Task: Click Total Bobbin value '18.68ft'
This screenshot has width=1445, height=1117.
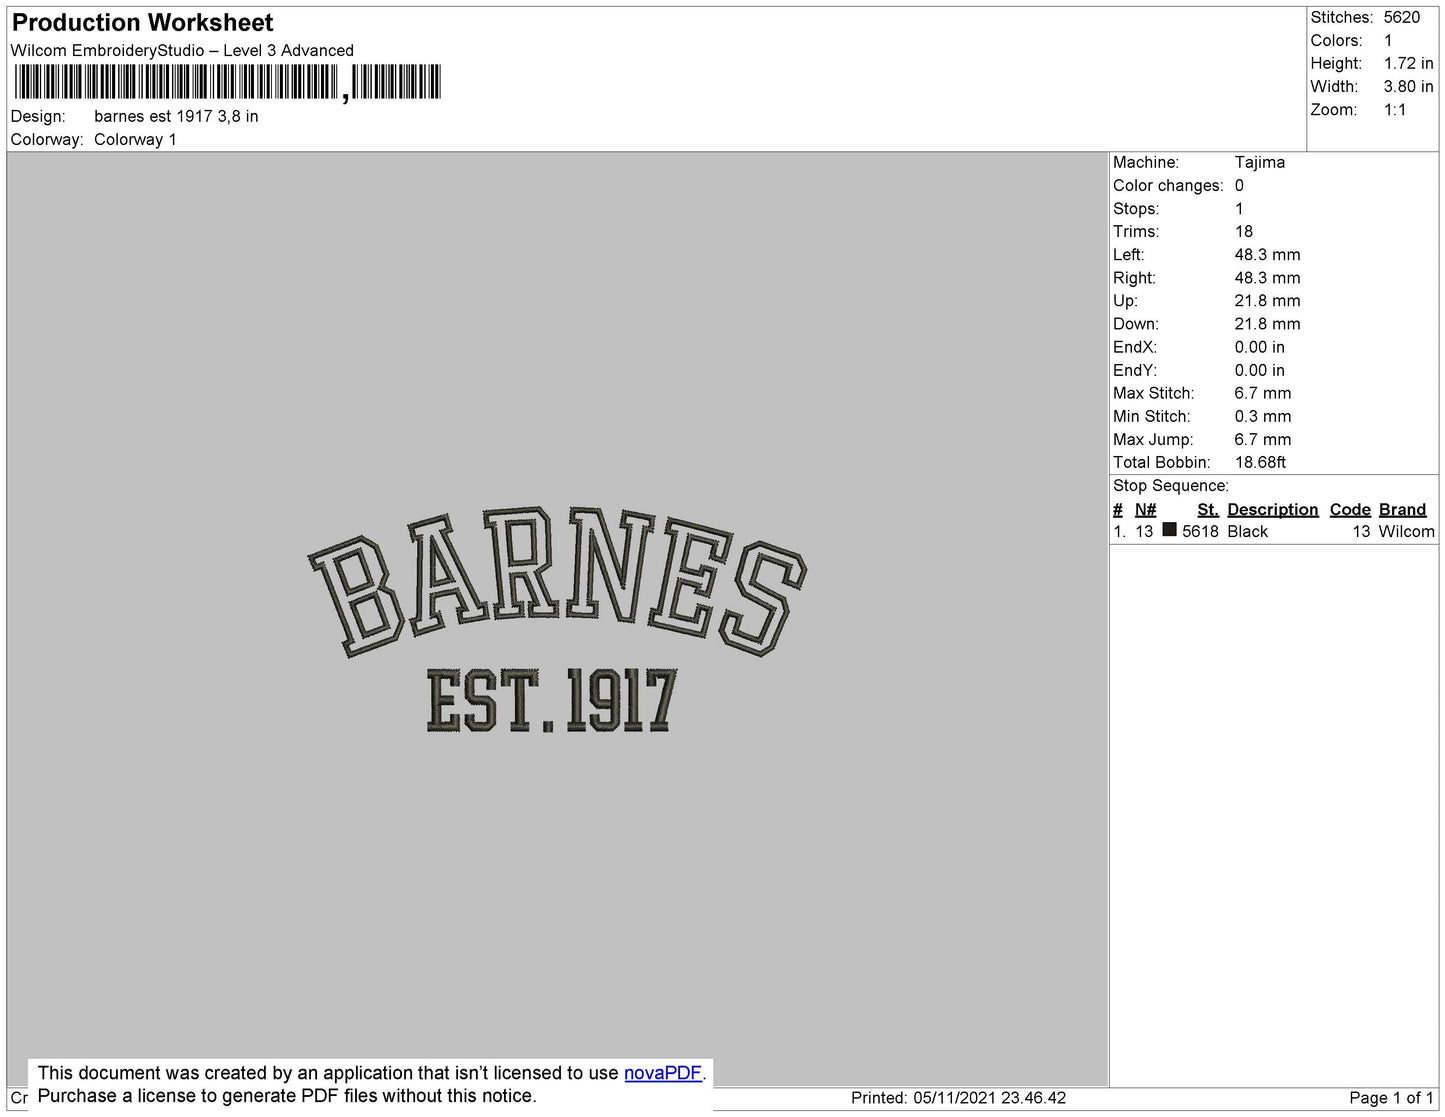Action: click(x=1261, y=462)
